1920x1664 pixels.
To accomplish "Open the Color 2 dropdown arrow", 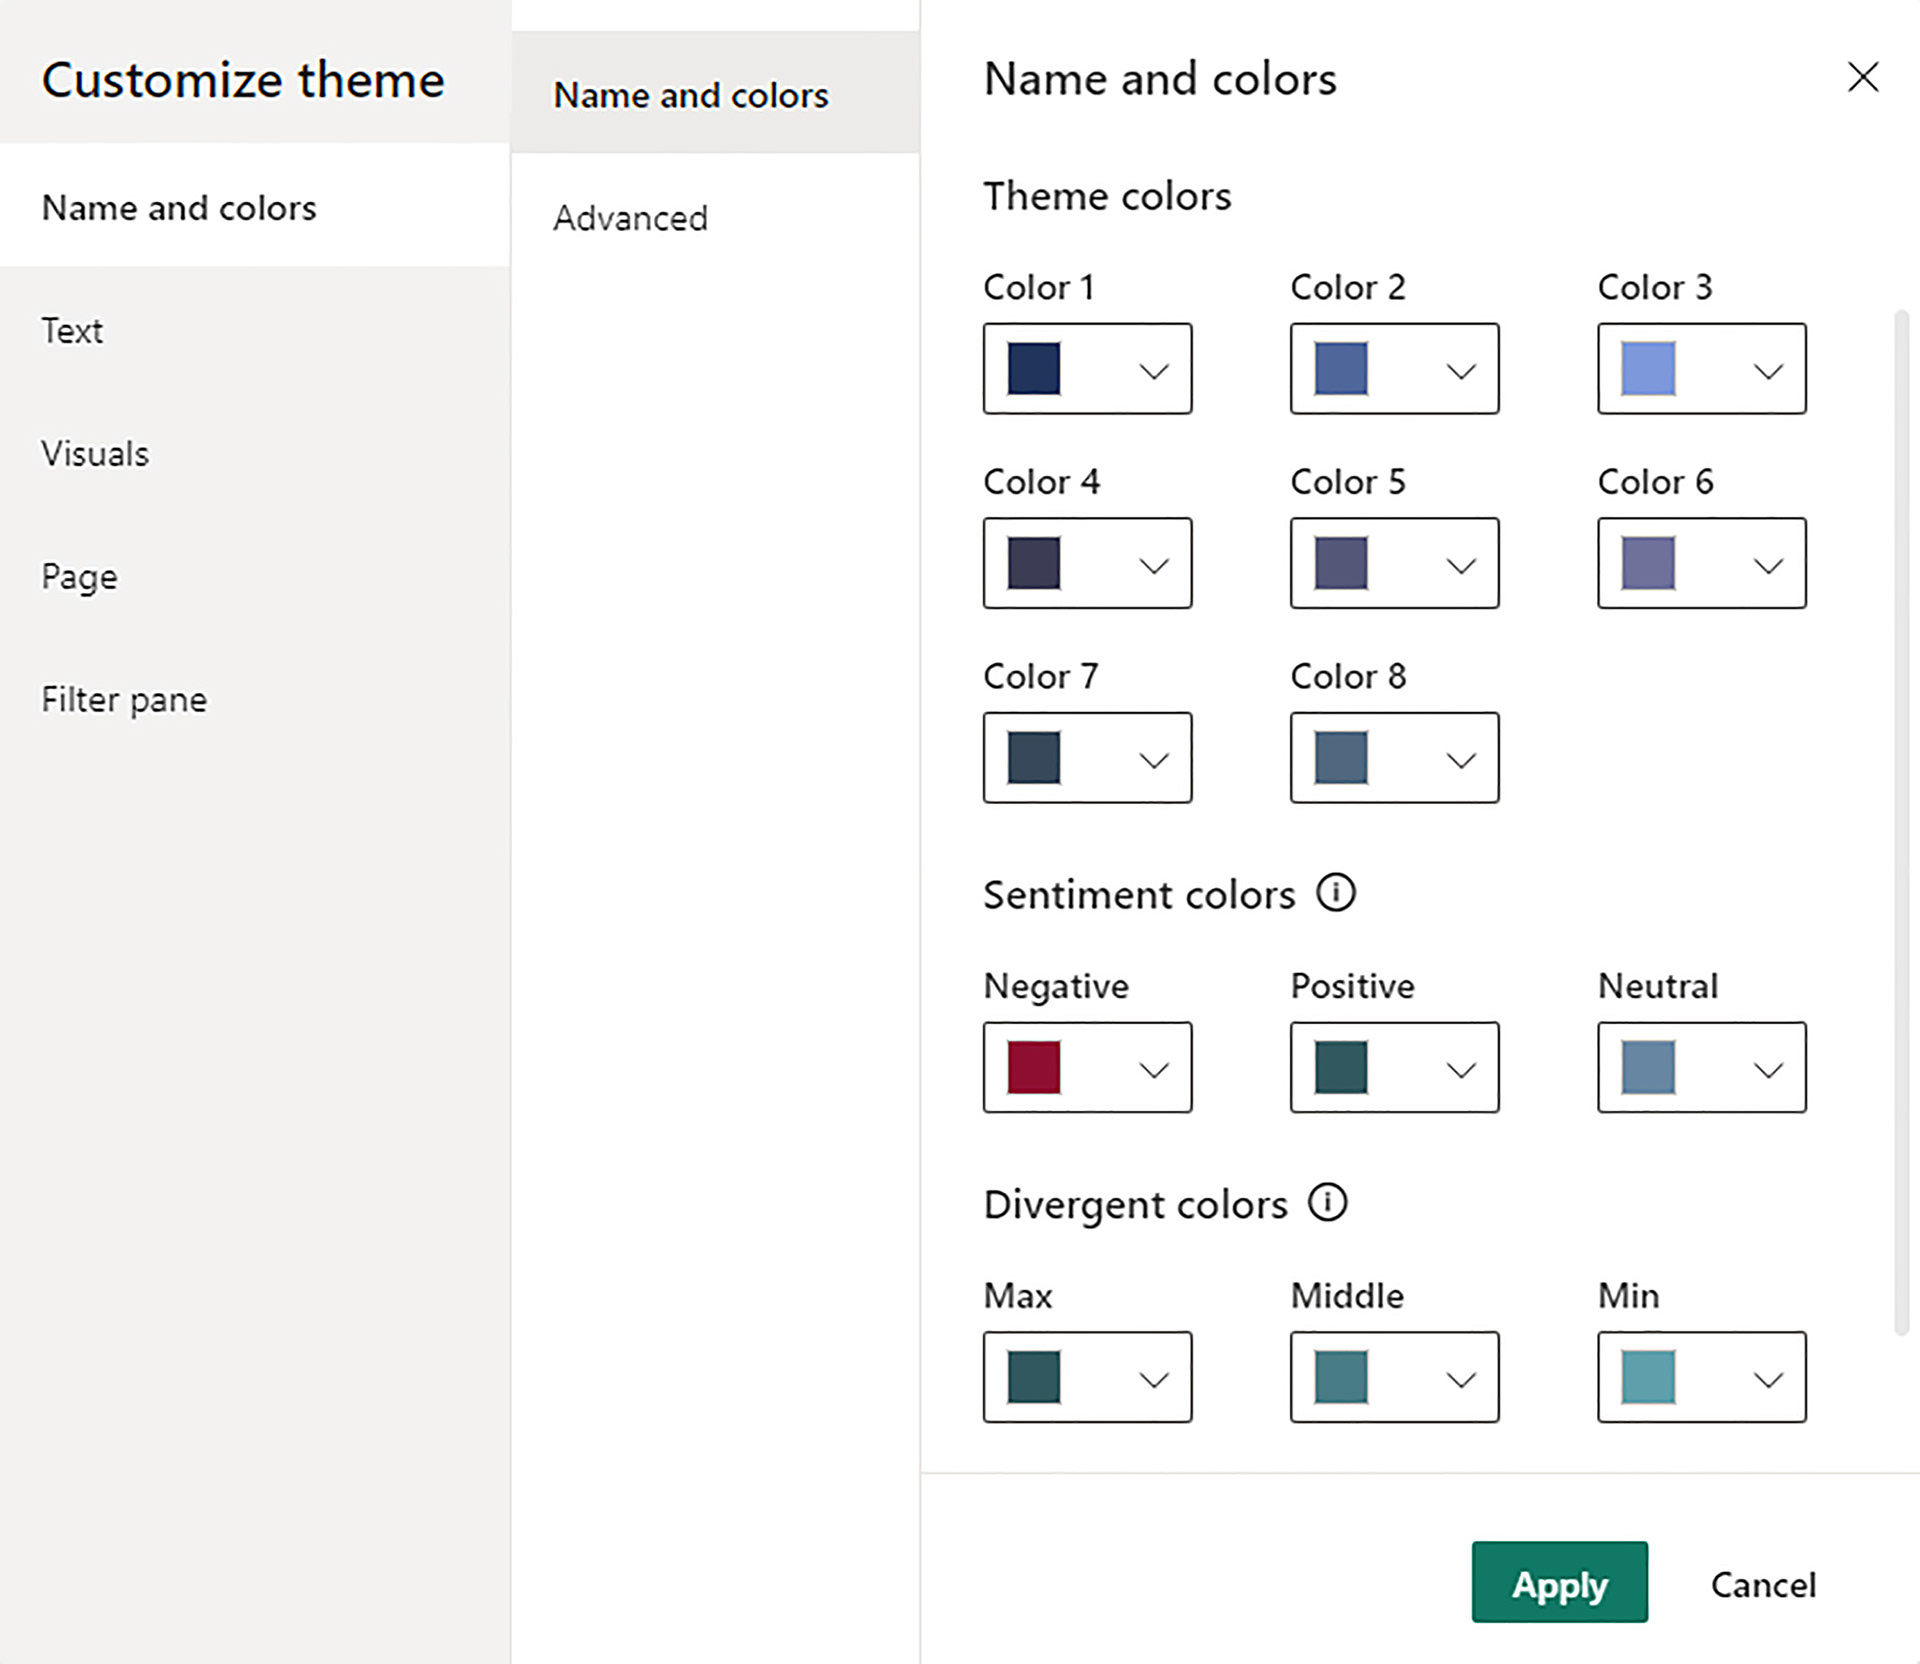I will [1461, 371].
